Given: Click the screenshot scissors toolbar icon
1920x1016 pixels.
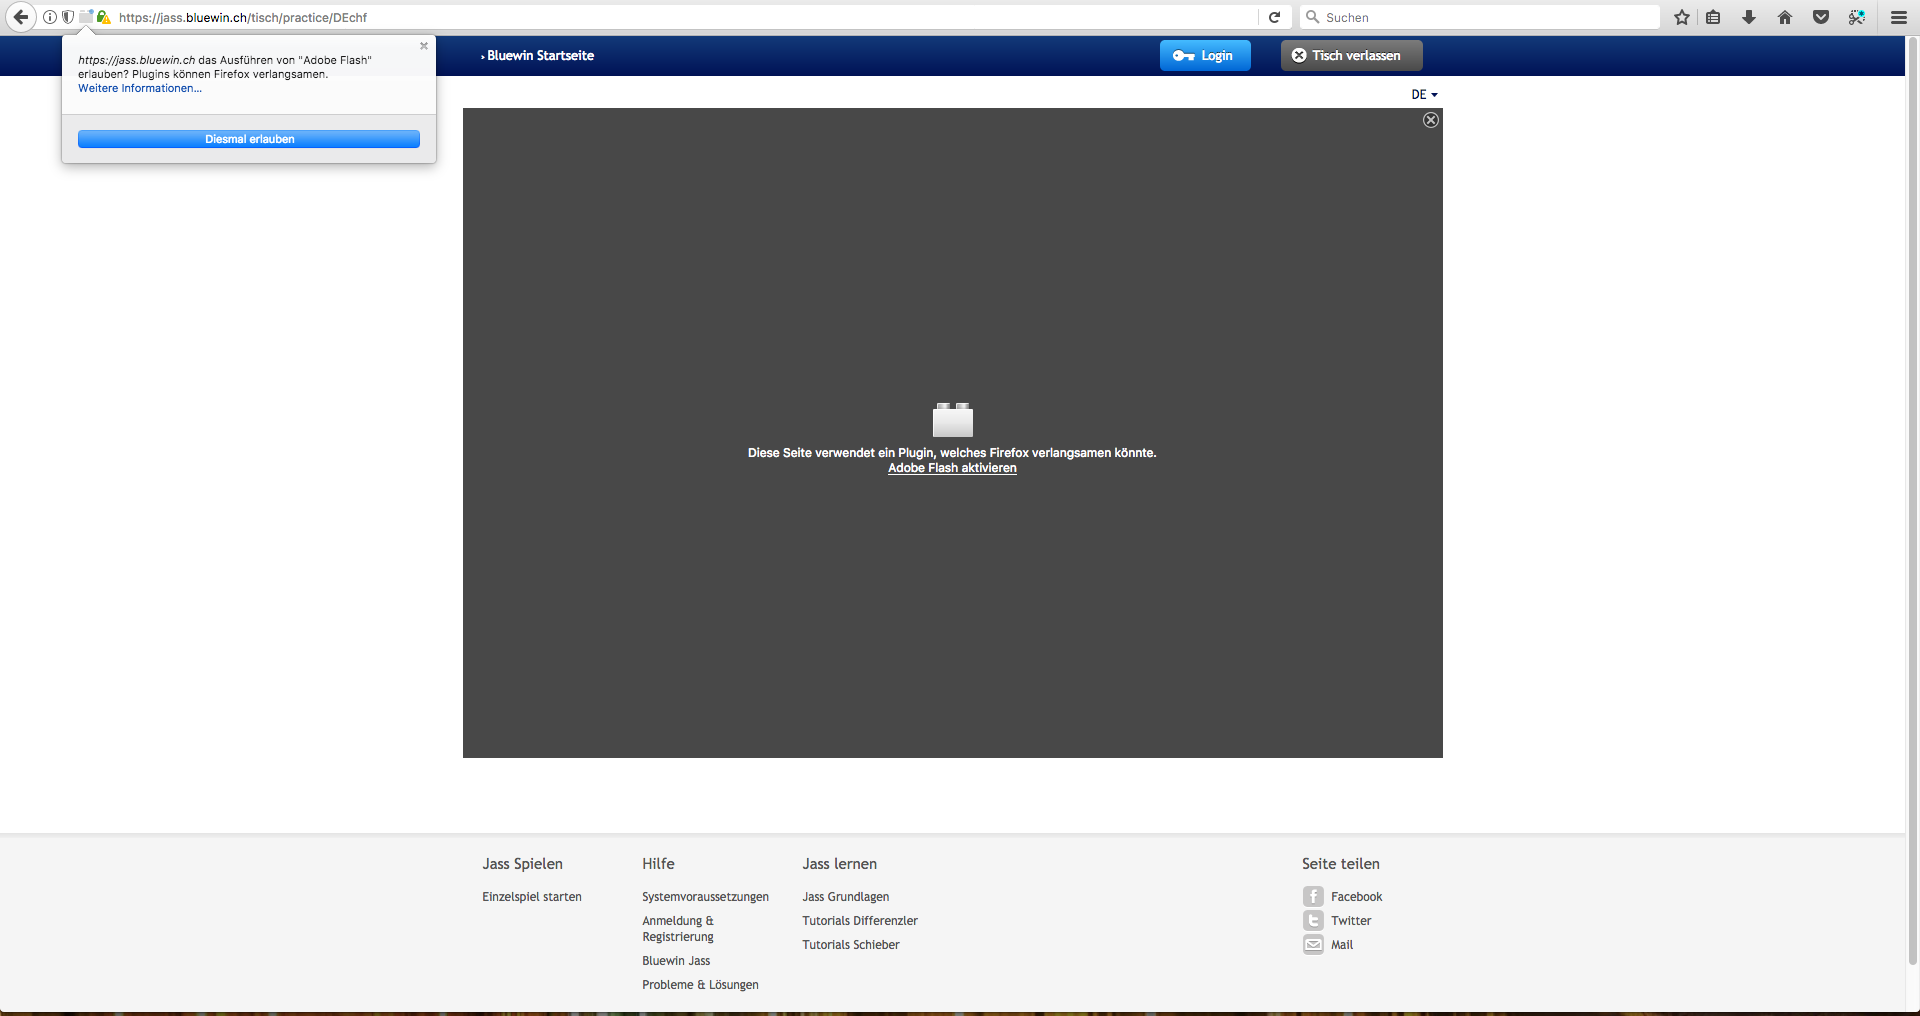Looking at the screenshot, I should point(1857,17).
